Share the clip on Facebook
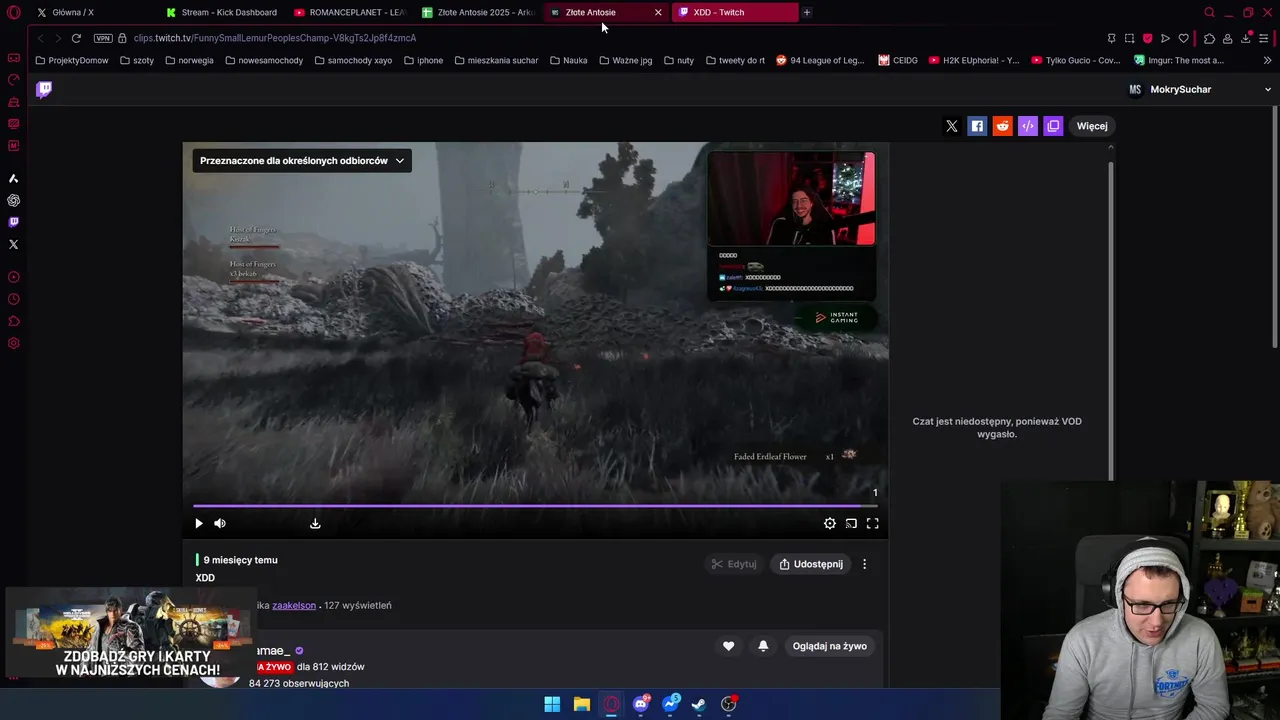Screen dimensions: 1280x720 tap(977, 126)
